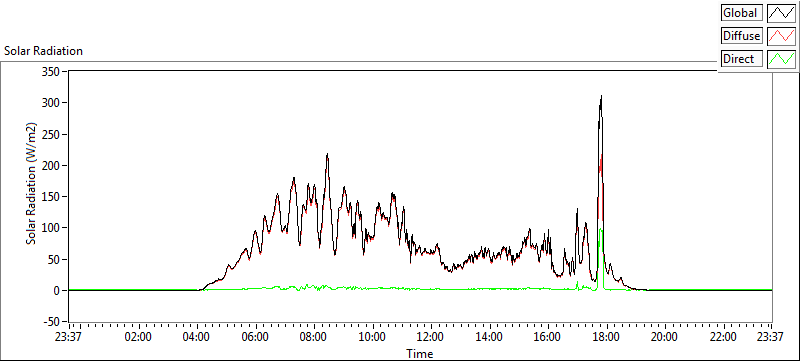Click the leftmost 23:37 time label
This screenshot has height=361, width=800.
point(69,337)
